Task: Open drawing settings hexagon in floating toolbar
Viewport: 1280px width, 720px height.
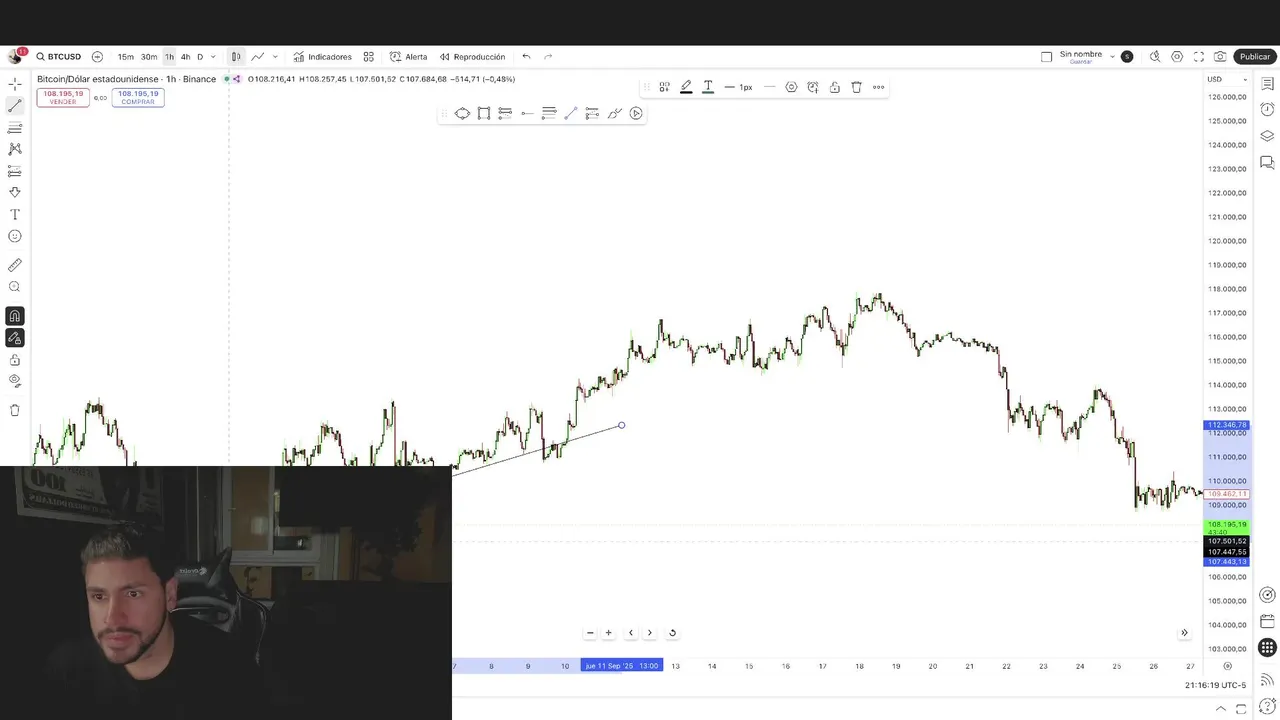Action: point(791,87)
